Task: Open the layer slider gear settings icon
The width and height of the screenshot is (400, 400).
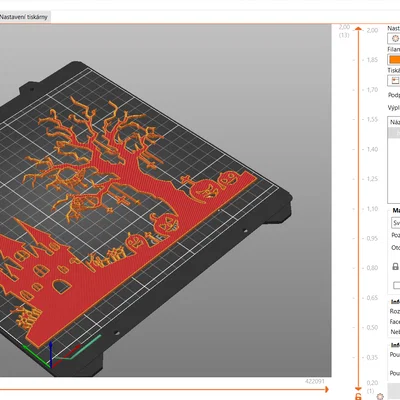Action: tap(380, 396)
